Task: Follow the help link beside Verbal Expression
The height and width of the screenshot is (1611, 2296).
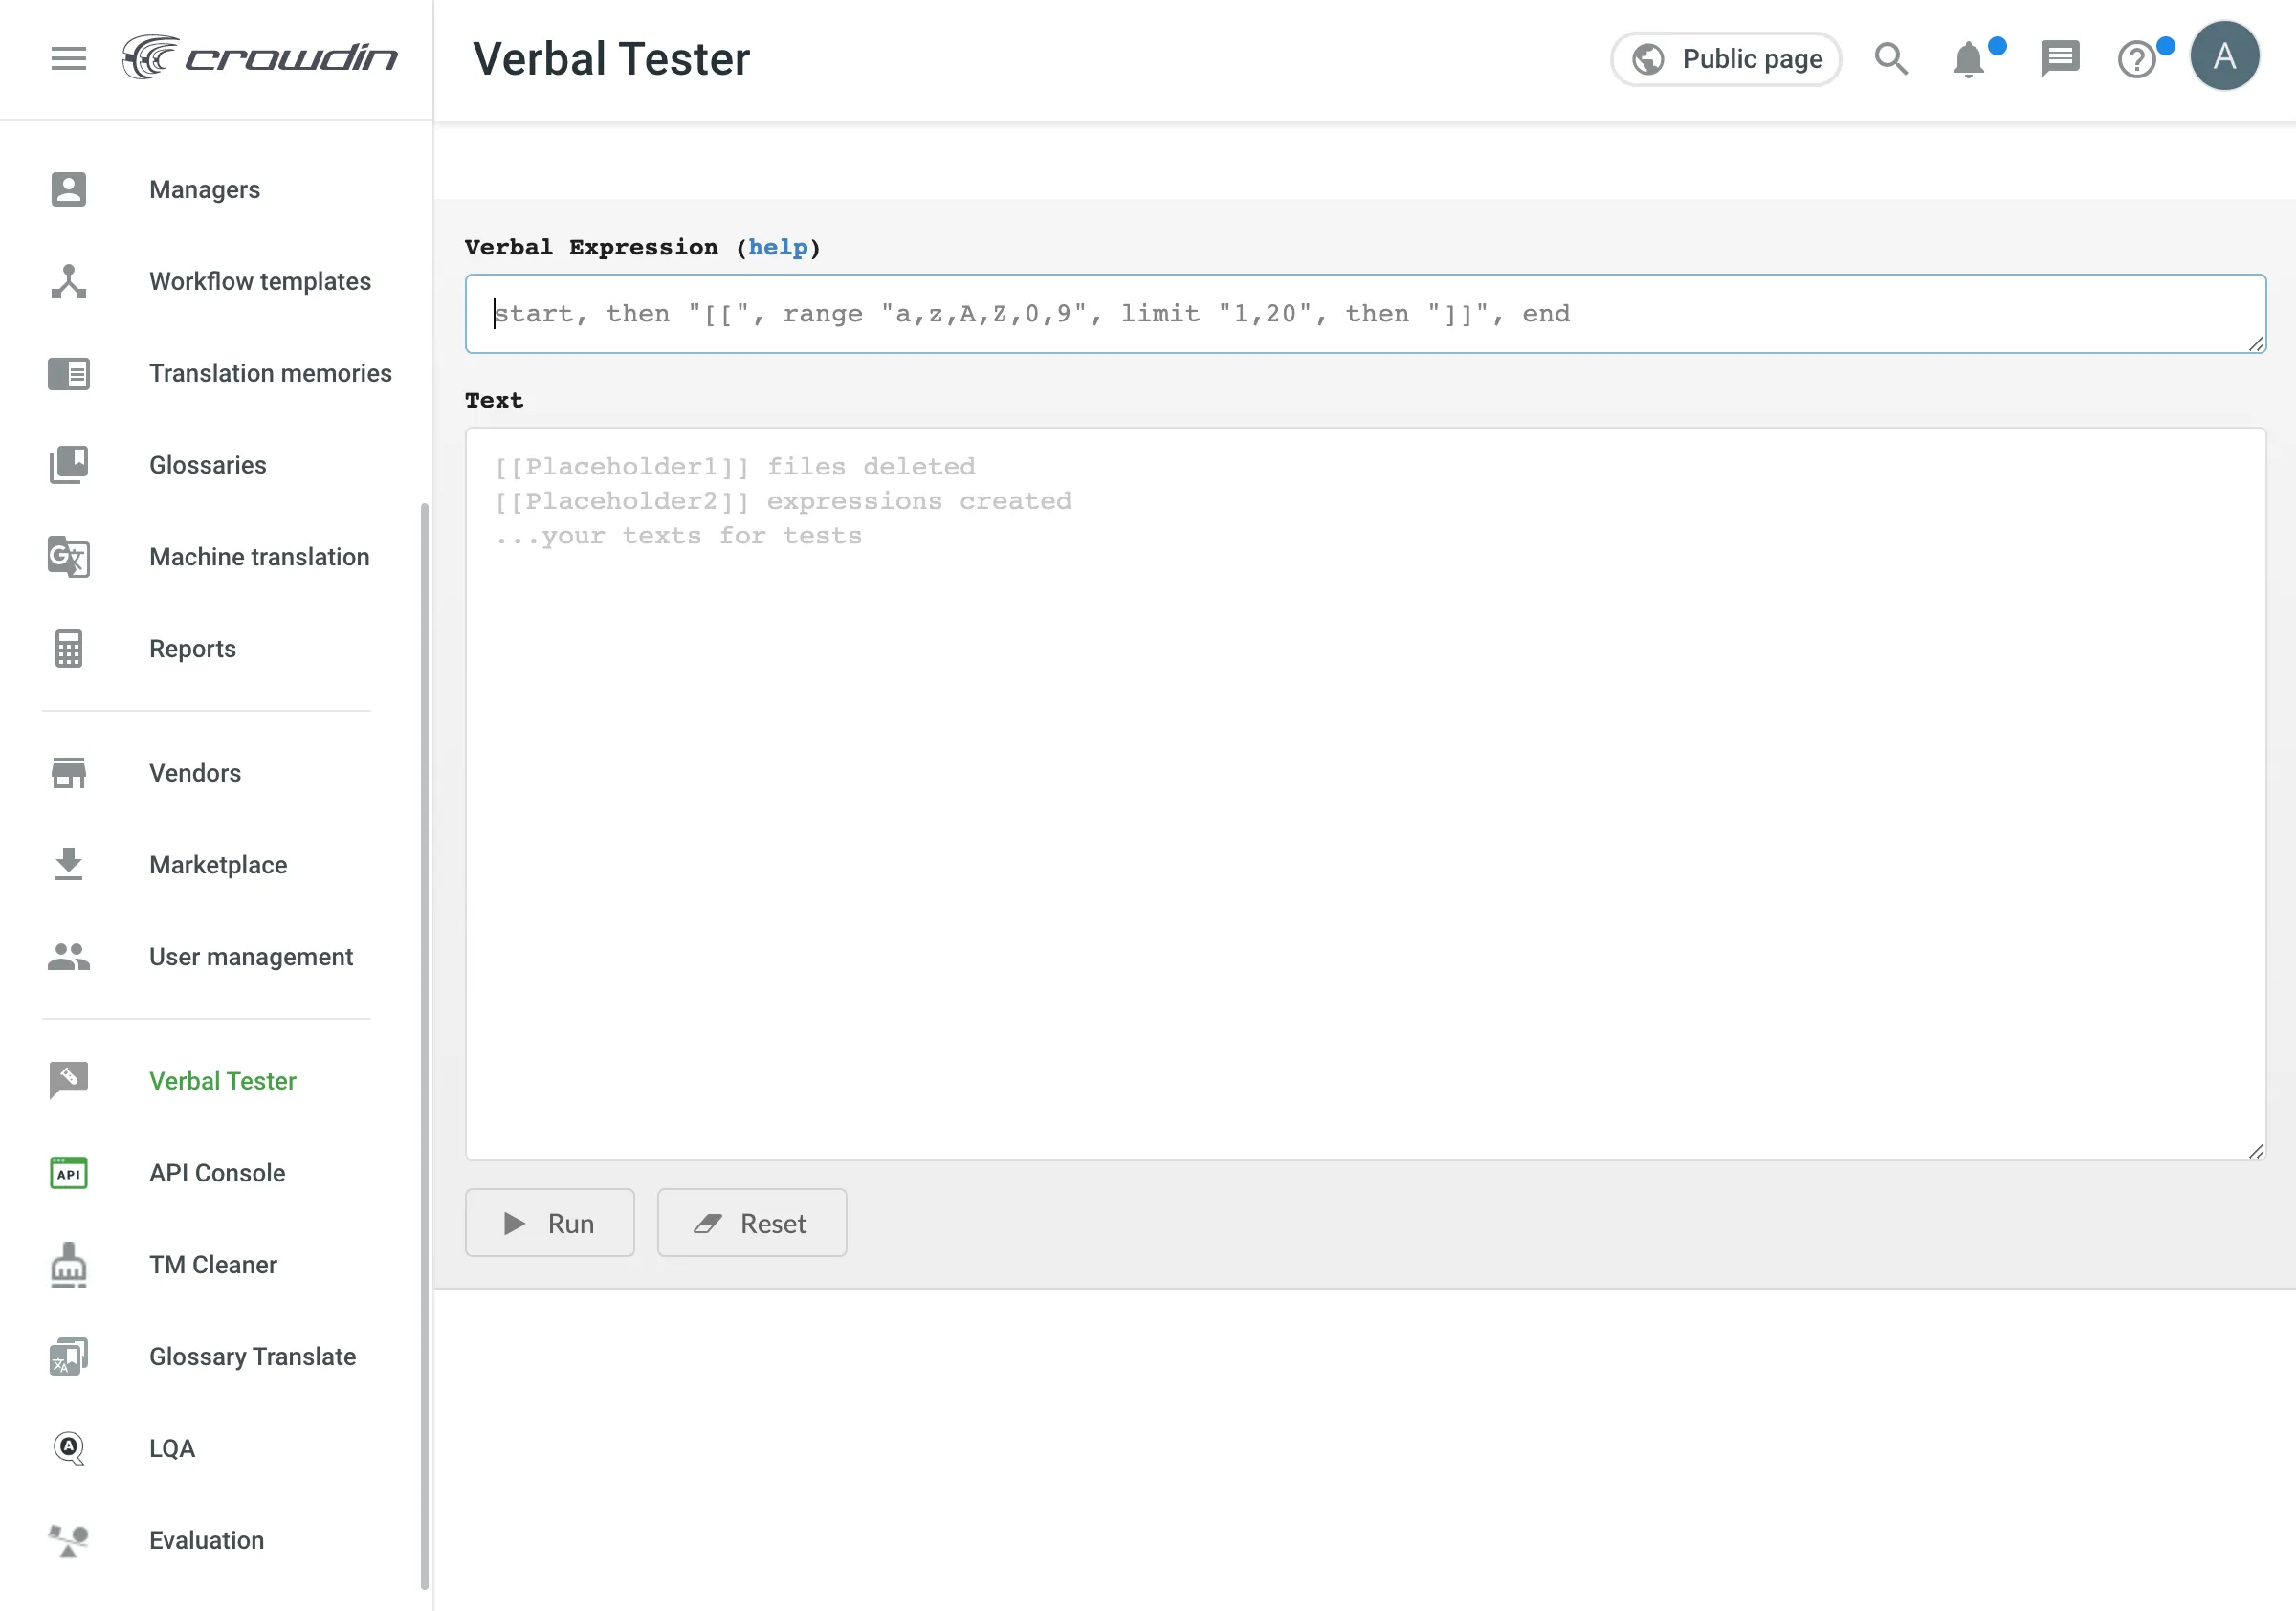Action: tap(777, 247)
